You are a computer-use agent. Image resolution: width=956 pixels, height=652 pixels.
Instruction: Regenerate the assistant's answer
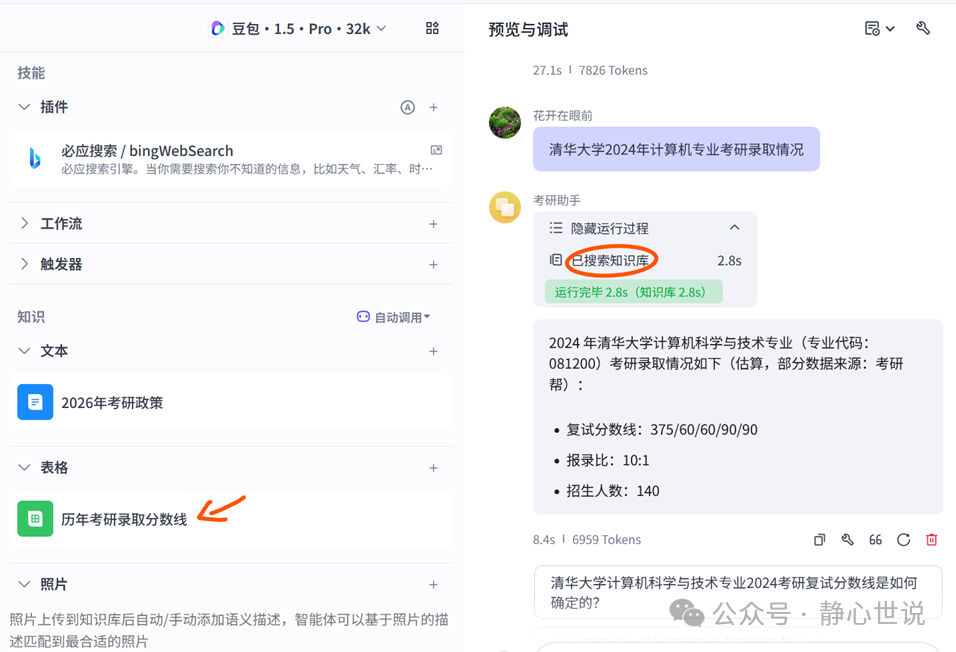(x=903, y=539)
